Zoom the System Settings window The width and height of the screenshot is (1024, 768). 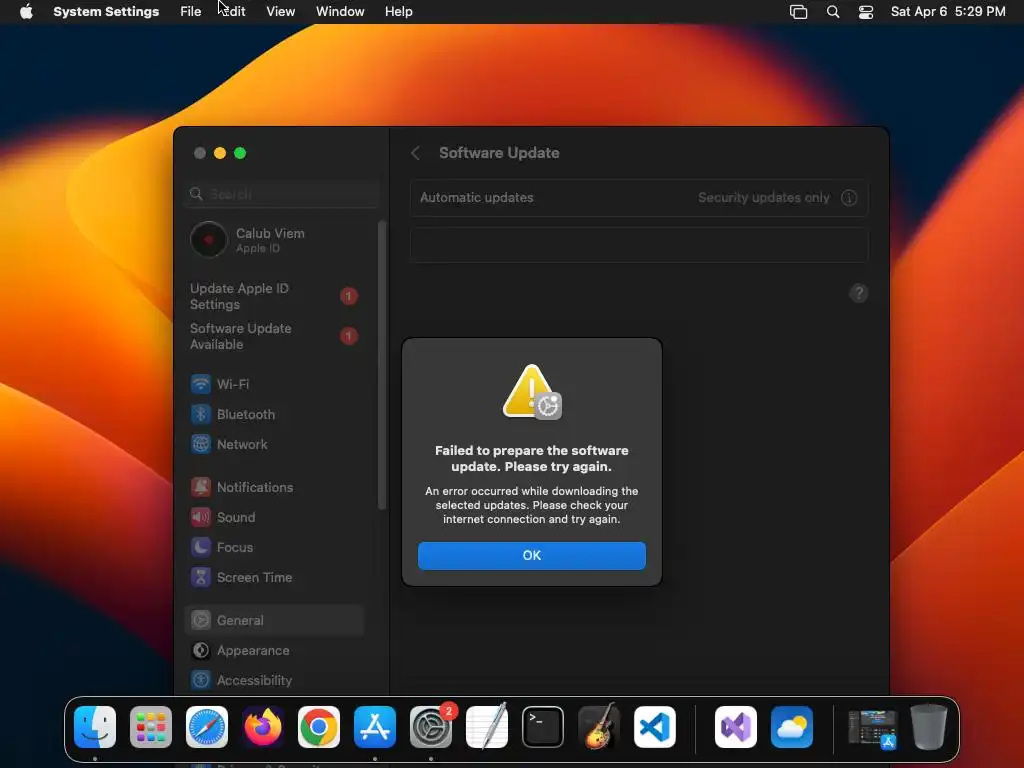(240, 153)
